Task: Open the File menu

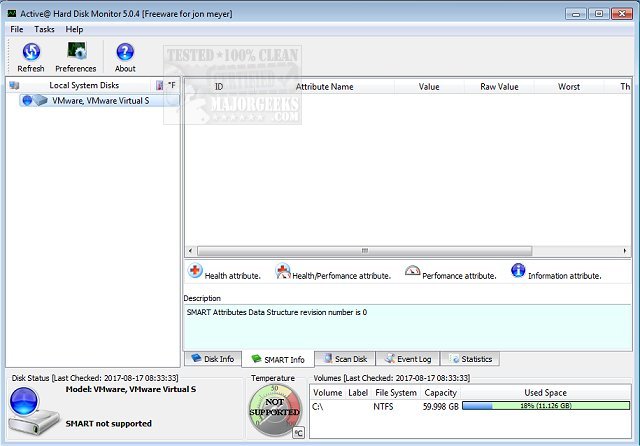Action: pyautogui.click(x=17, y=29)
